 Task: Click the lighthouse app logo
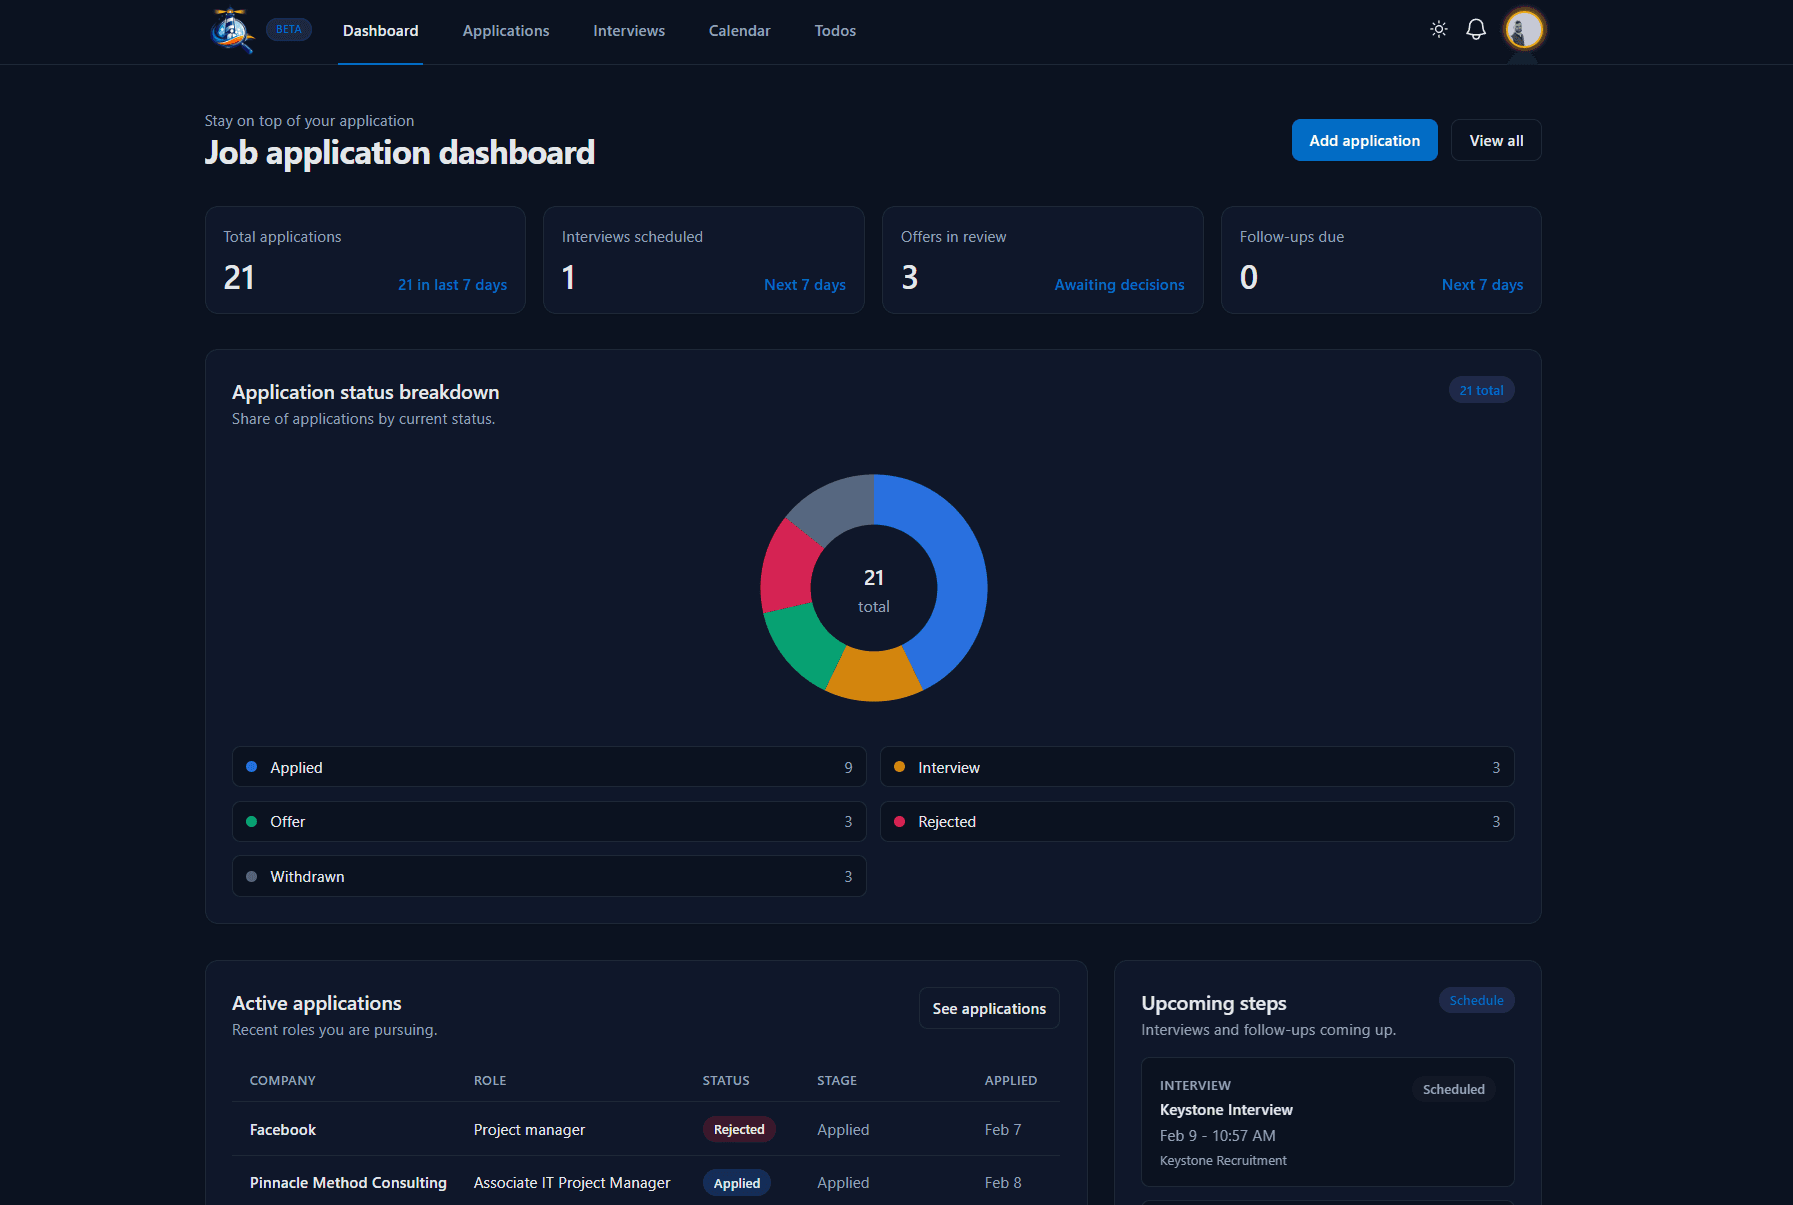tap(231, 30)
